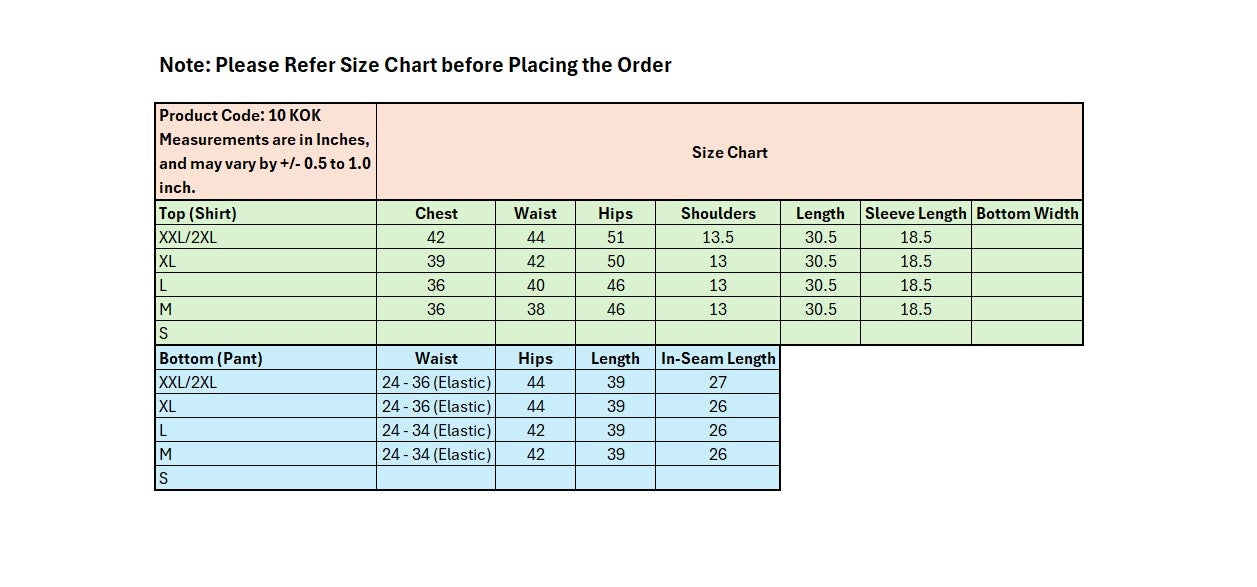The height and width of the screenshot is (587, 1257).
Task: Click pant XXL/2XL waist '24 - 36 (Elastic)'
Action: (x=436, y=382)
